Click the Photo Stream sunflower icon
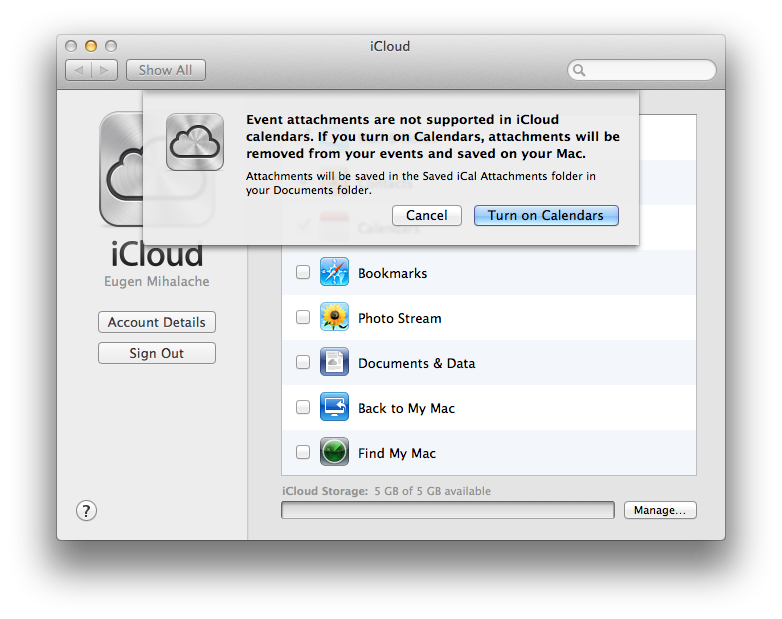 (x=334, y=317)
